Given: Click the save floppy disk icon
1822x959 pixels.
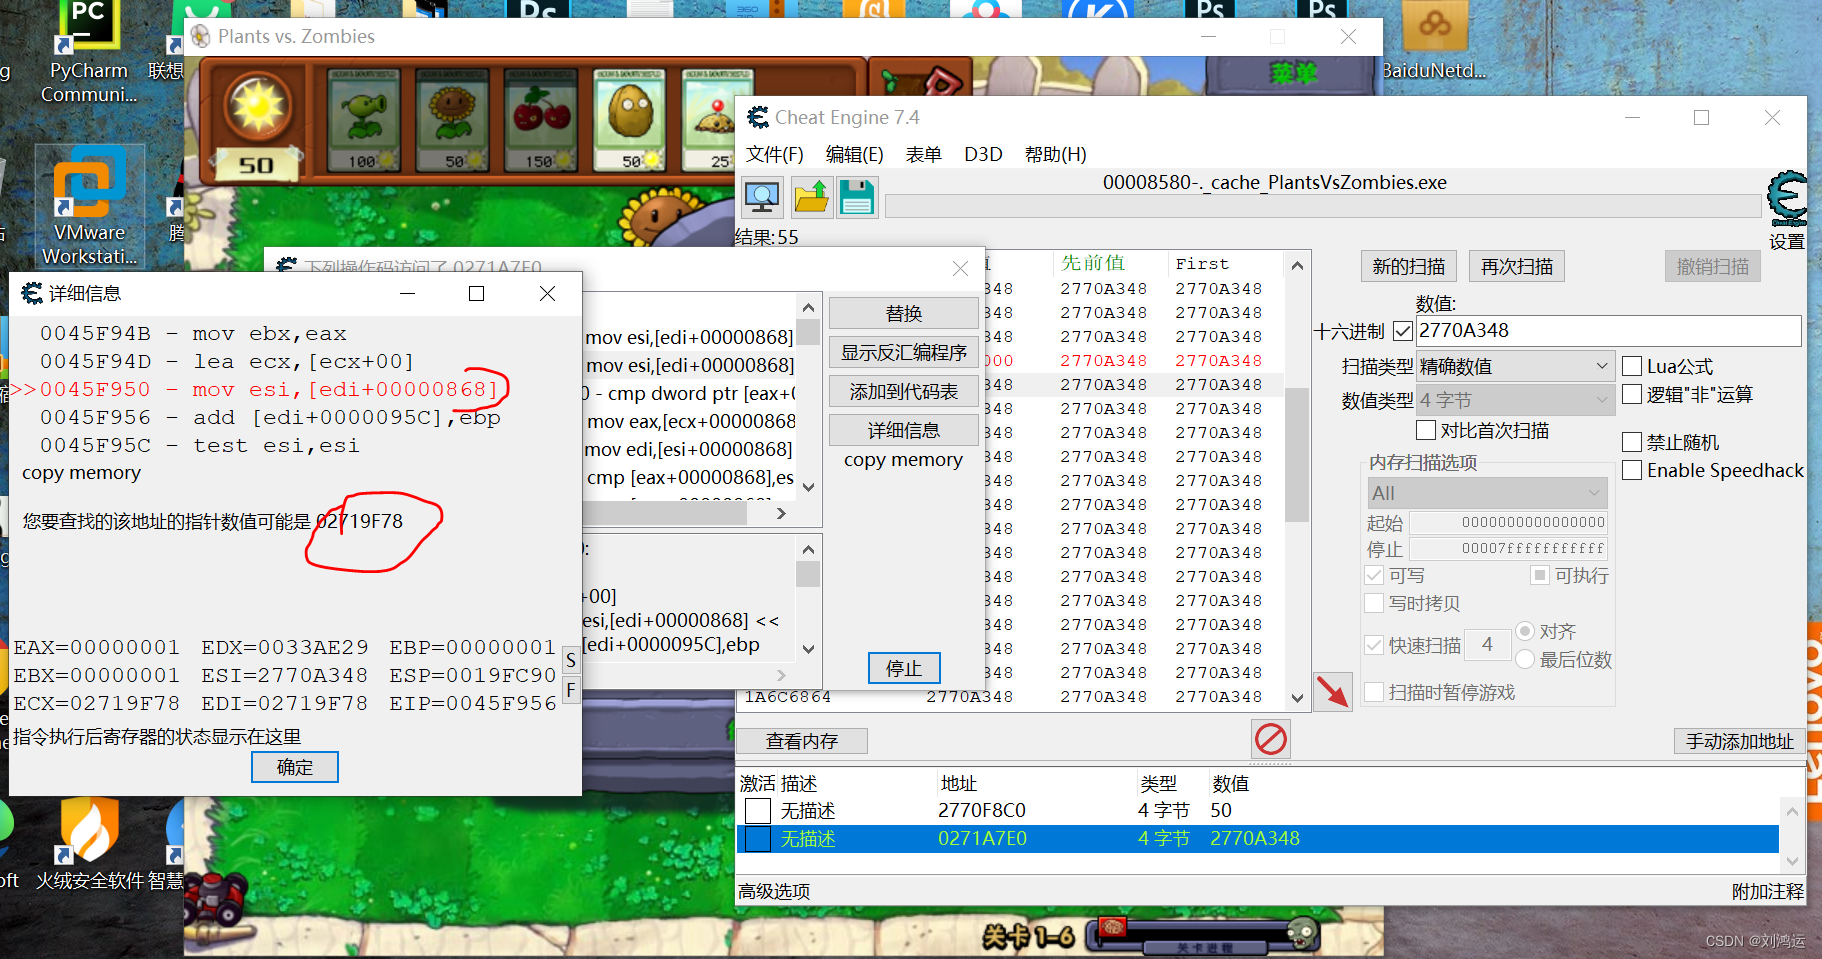Looking at the screenshot, I should (857, 197).
